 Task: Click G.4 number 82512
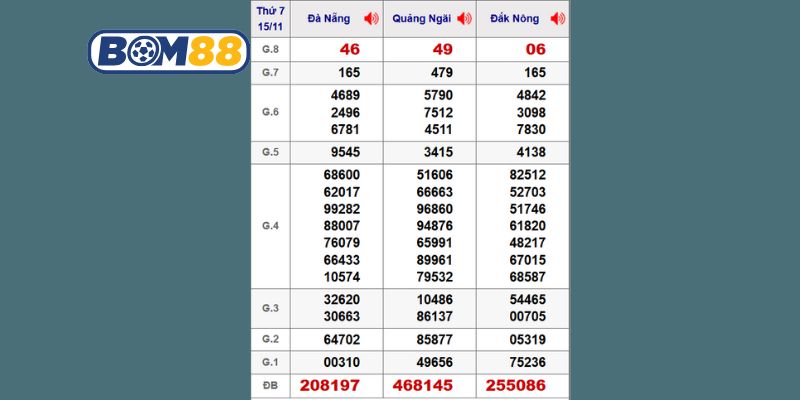point(528,175)
